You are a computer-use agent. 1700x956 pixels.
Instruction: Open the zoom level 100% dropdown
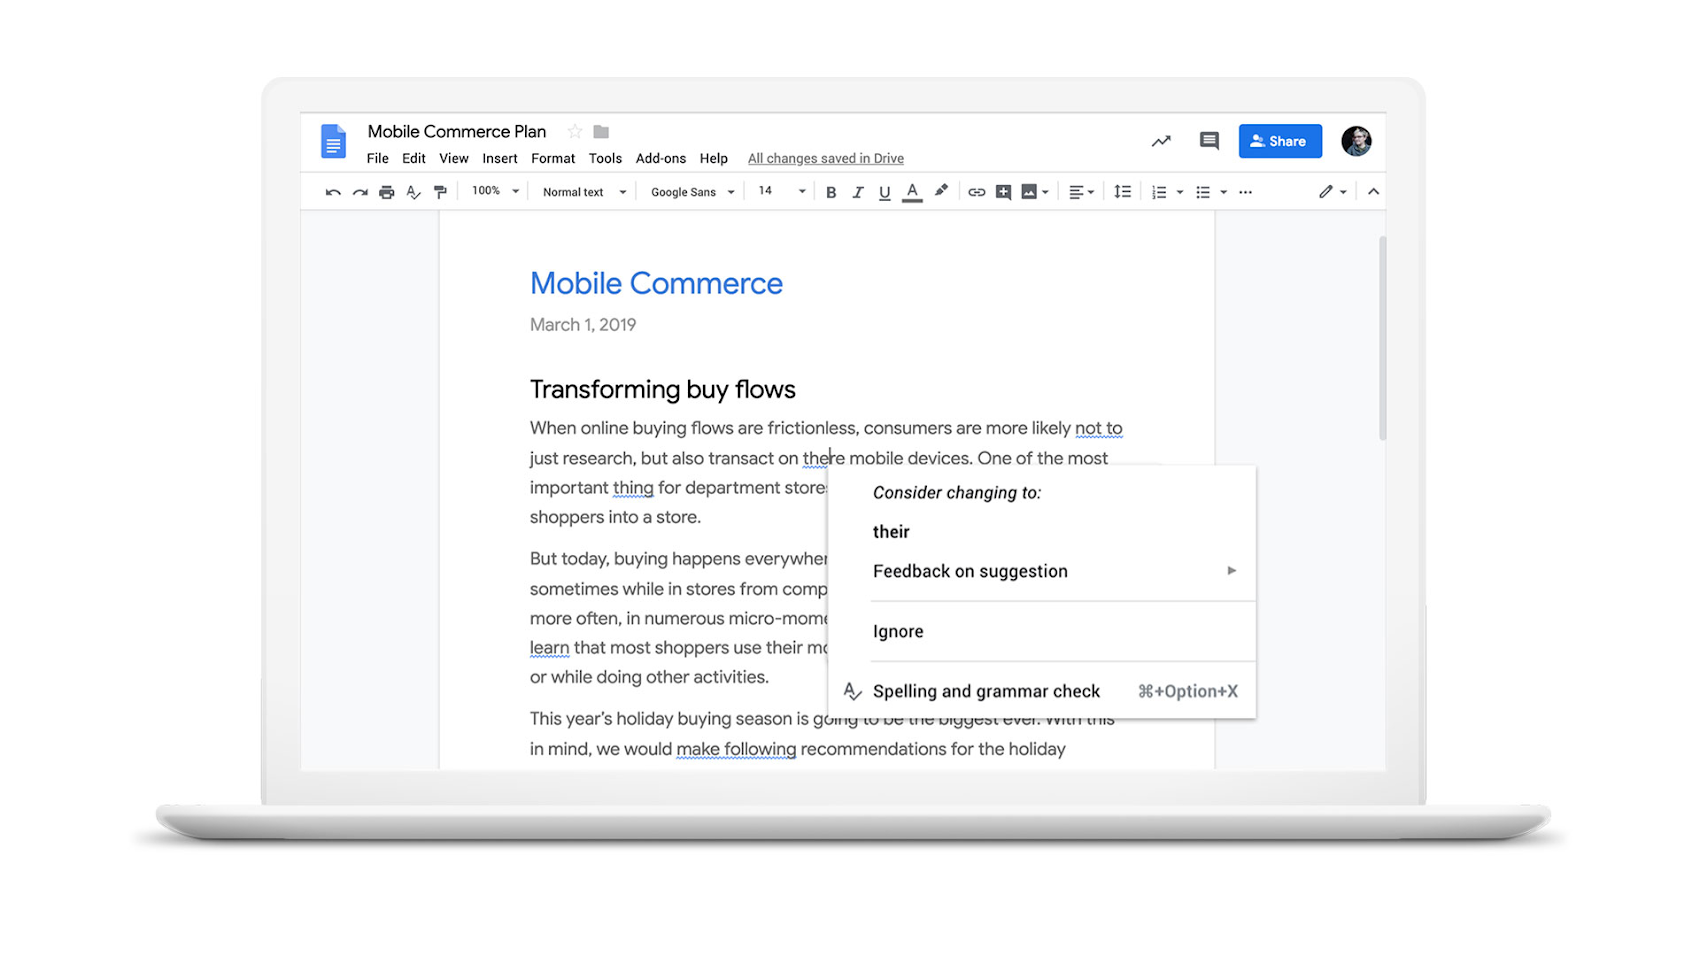point(495,191)
